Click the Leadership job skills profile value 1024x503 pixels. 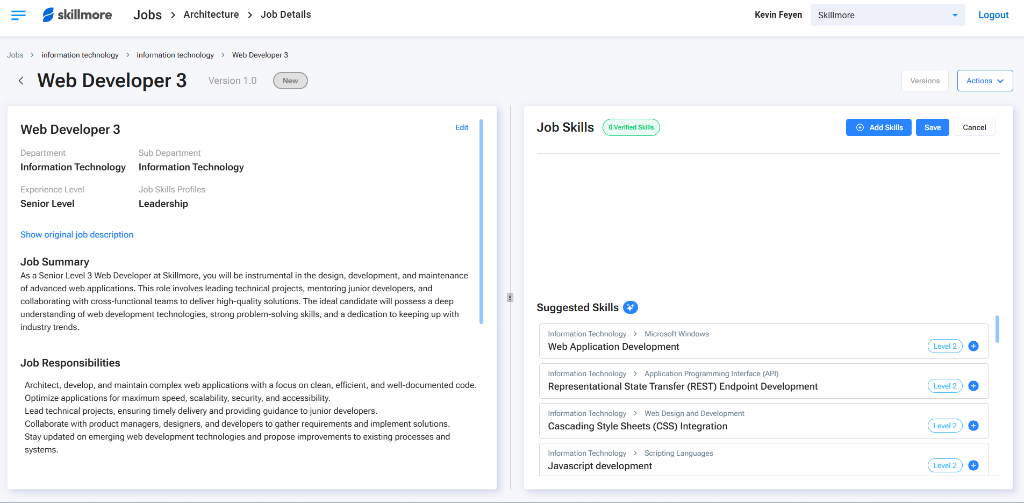point(163,204)
